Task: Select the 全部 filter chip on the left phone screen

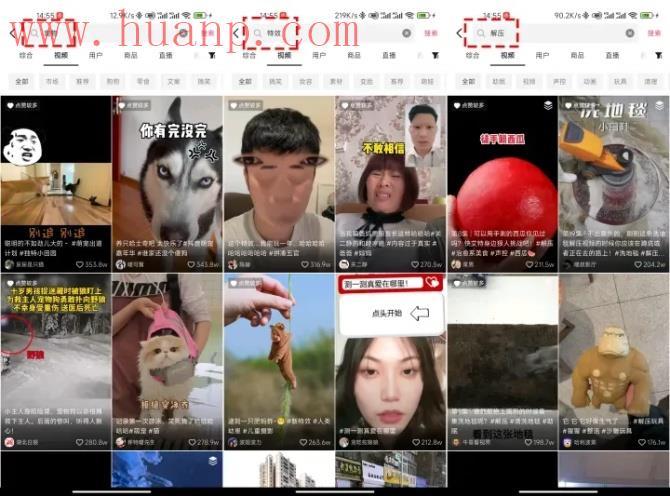Action: [x=22, y=81]
